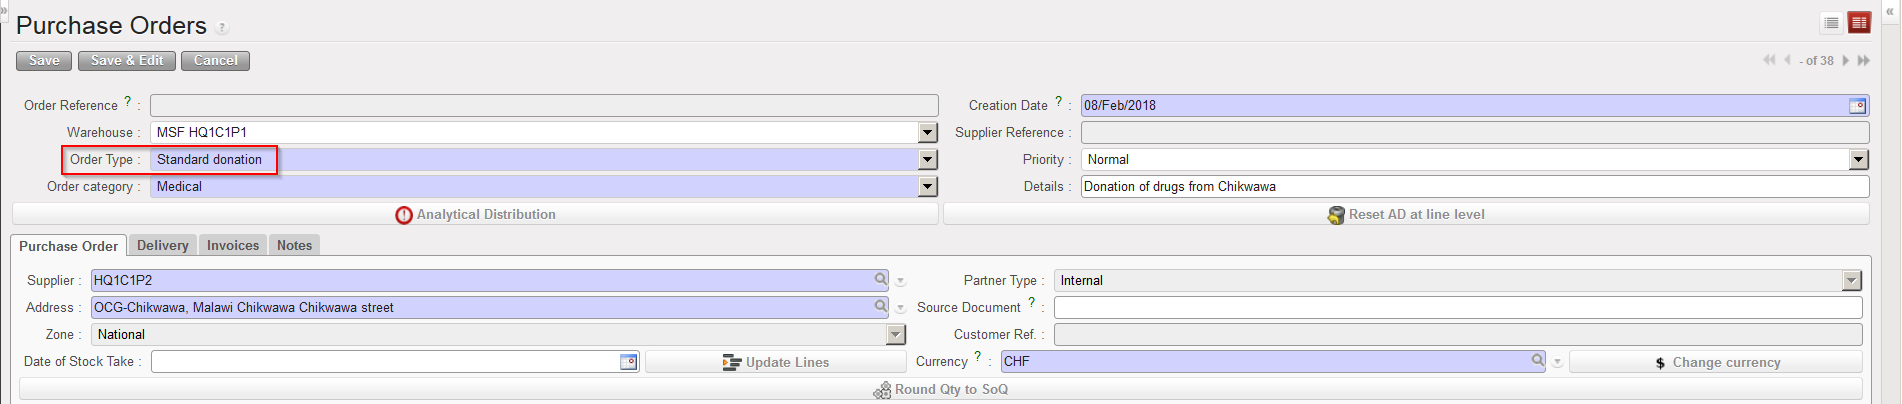This screenshot has width=1902, height=404.
Task: Expand the Order Type dropdown
Action: (x=928, y=160)
